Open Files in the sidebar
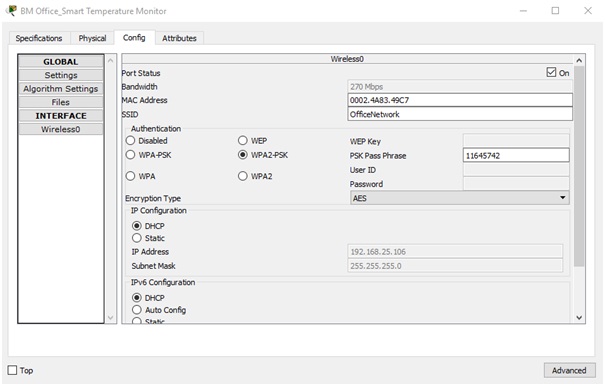 (61, 102)
